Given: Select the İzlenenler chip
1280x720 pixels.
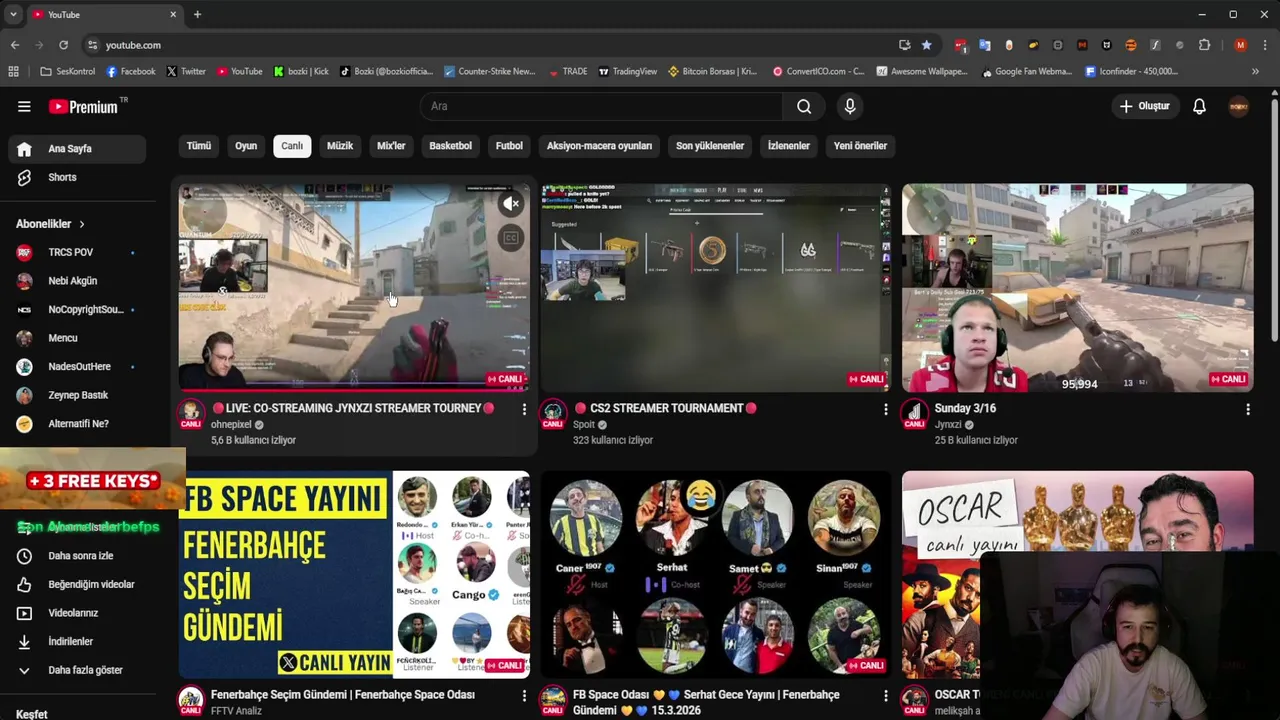Looking at the screenshot, I should 789,146.
